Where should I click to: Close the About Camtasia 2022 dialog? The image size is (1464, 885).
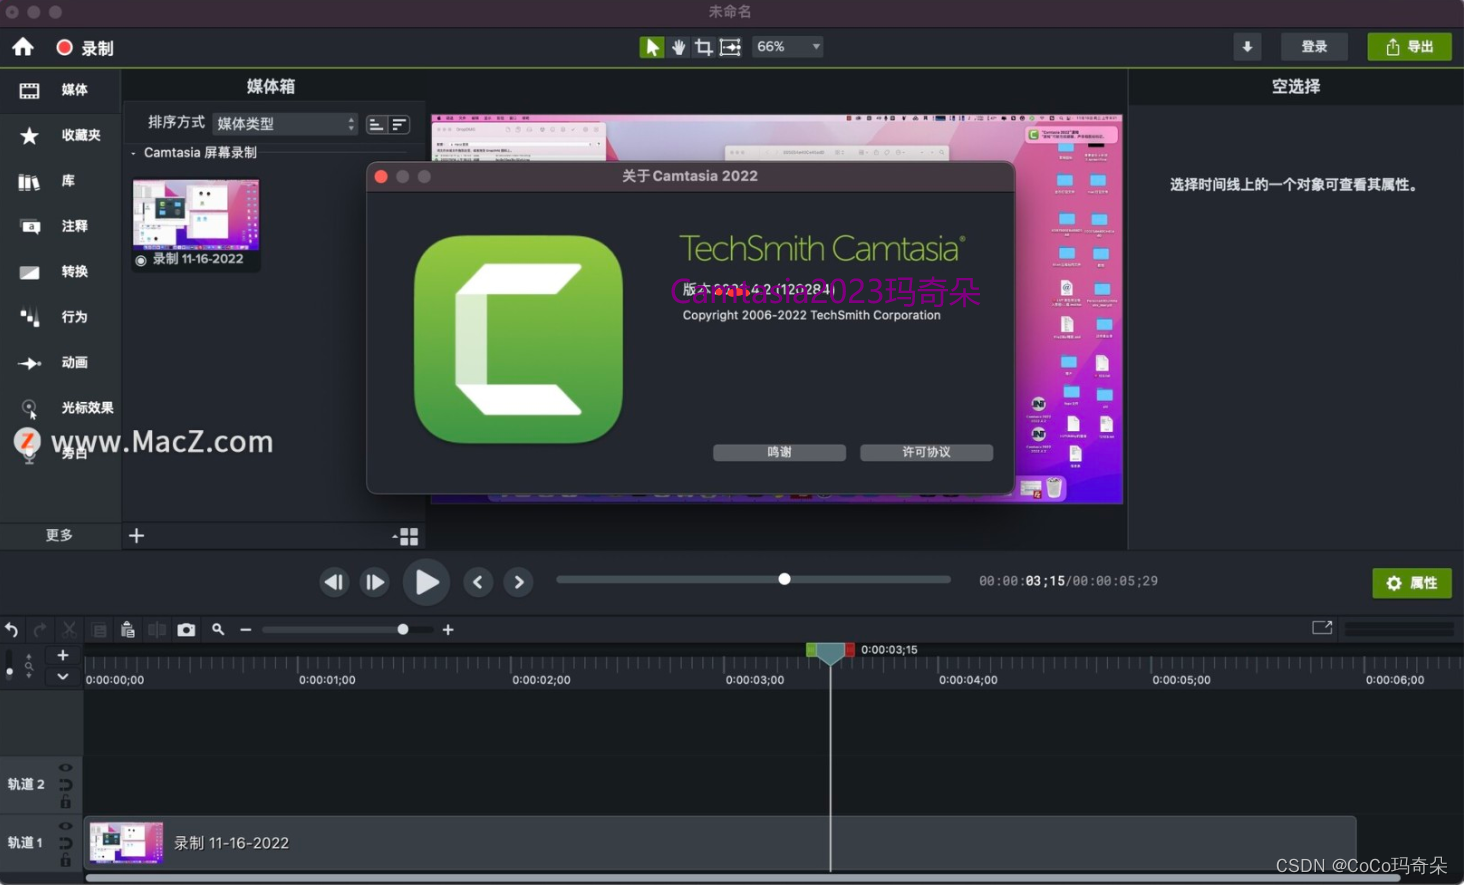coord(381,176)
